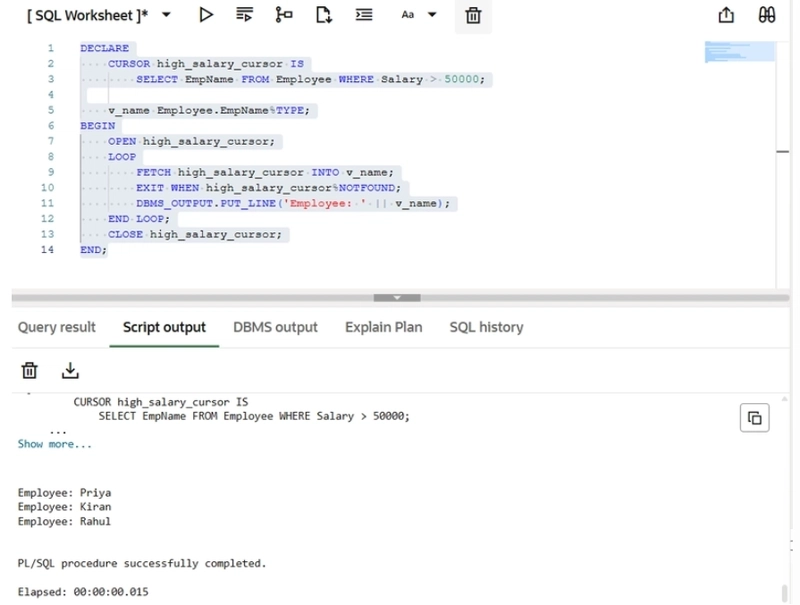Collapse the editor using the divider arrow
The height and width of the screenshot is (605, 800).
click(x=398, y=297)
